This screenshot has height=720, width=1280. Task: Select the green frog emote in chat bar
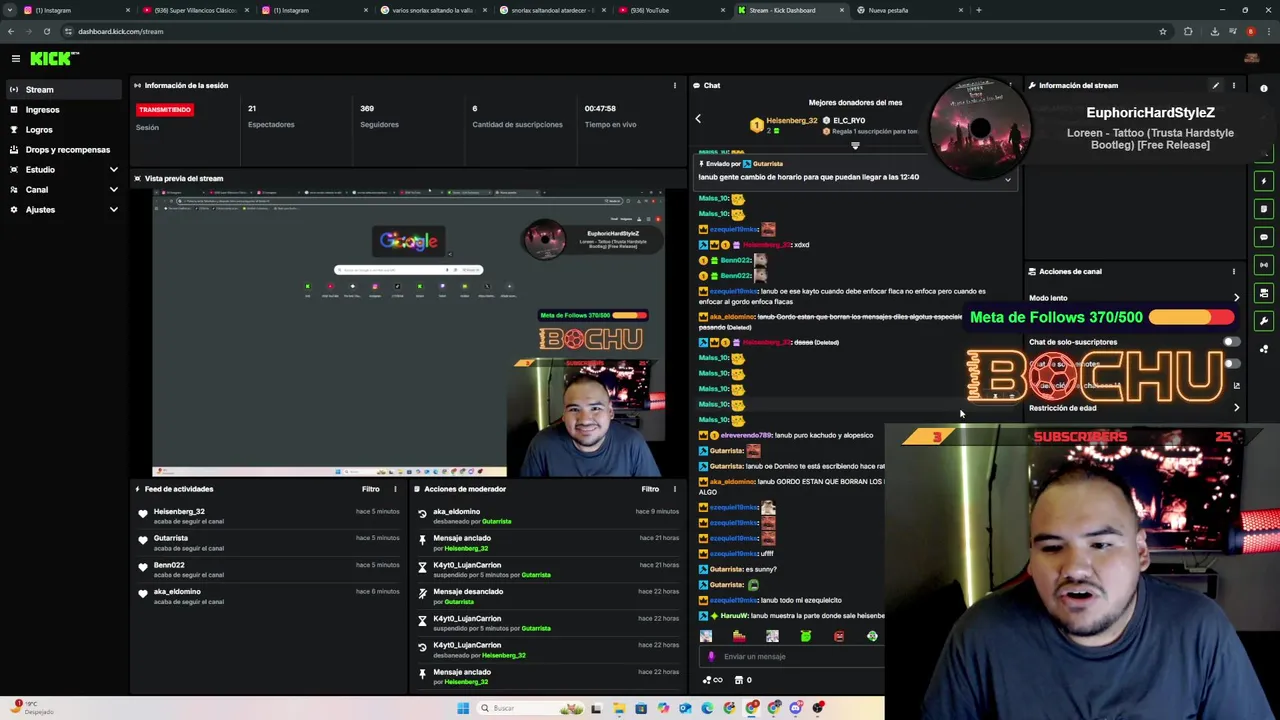(x=805, y=636)
